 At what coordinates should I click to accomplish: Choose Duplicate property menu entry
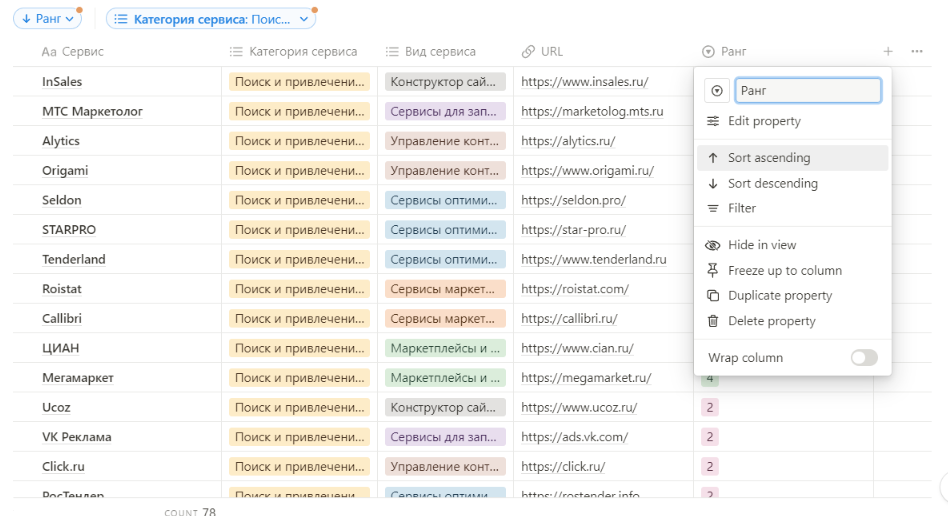click(793, 296)
